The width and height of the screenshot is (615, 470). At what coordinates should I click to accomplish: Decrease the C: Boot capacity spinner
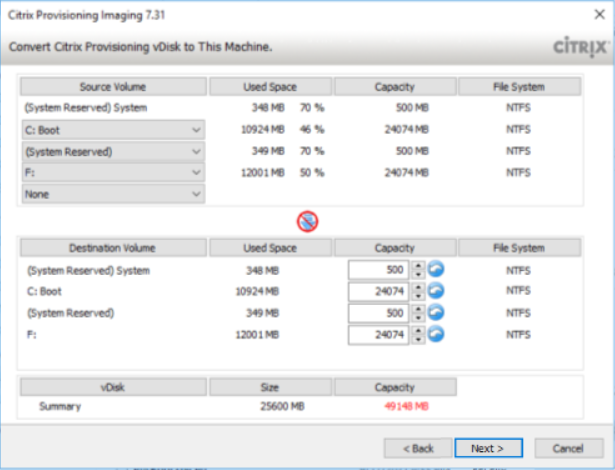(x=418, y=296)
